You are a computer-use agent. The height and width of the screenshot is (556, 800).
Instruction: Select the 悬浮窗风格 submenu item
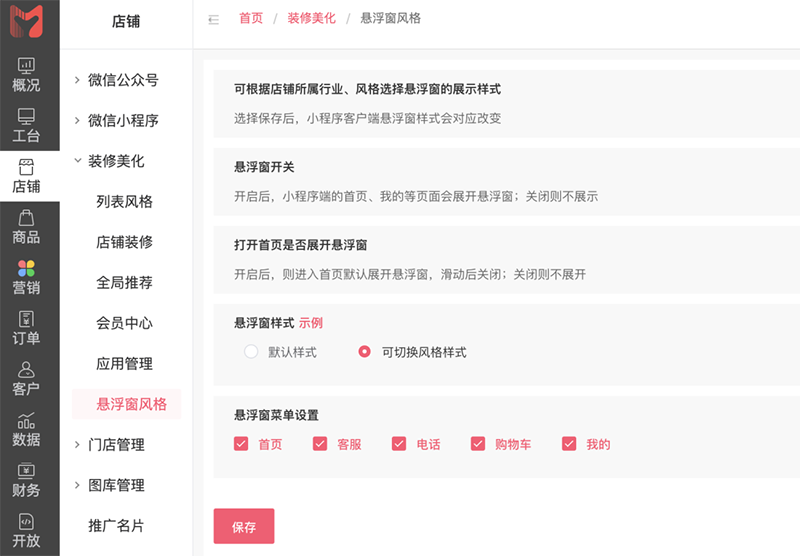click(127, 404)
